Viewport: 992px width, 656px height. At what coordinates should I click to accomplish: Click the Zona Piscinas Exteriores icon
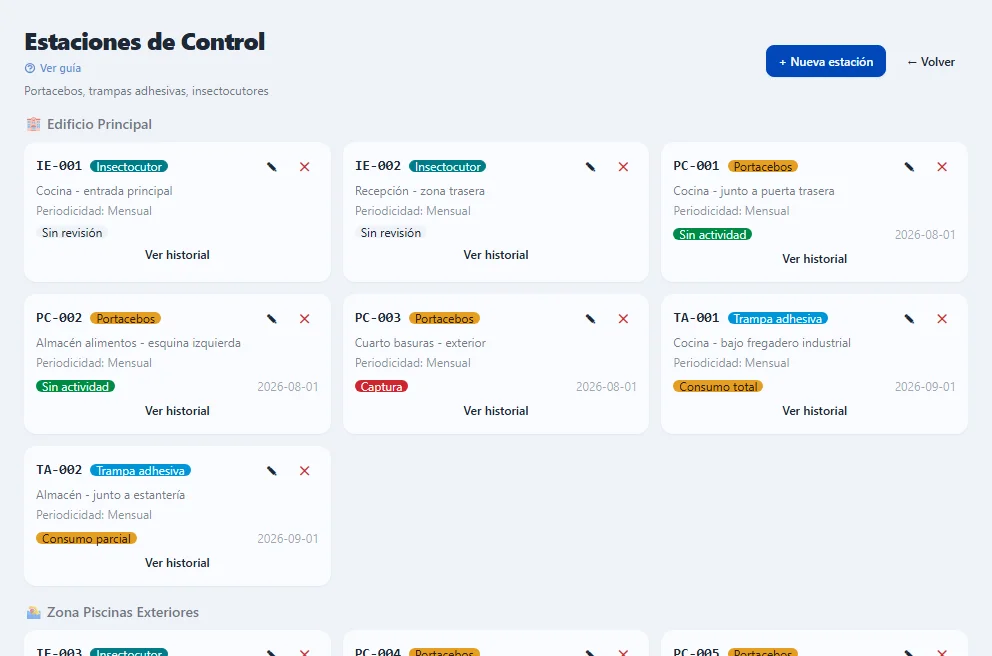coord(34,612)
